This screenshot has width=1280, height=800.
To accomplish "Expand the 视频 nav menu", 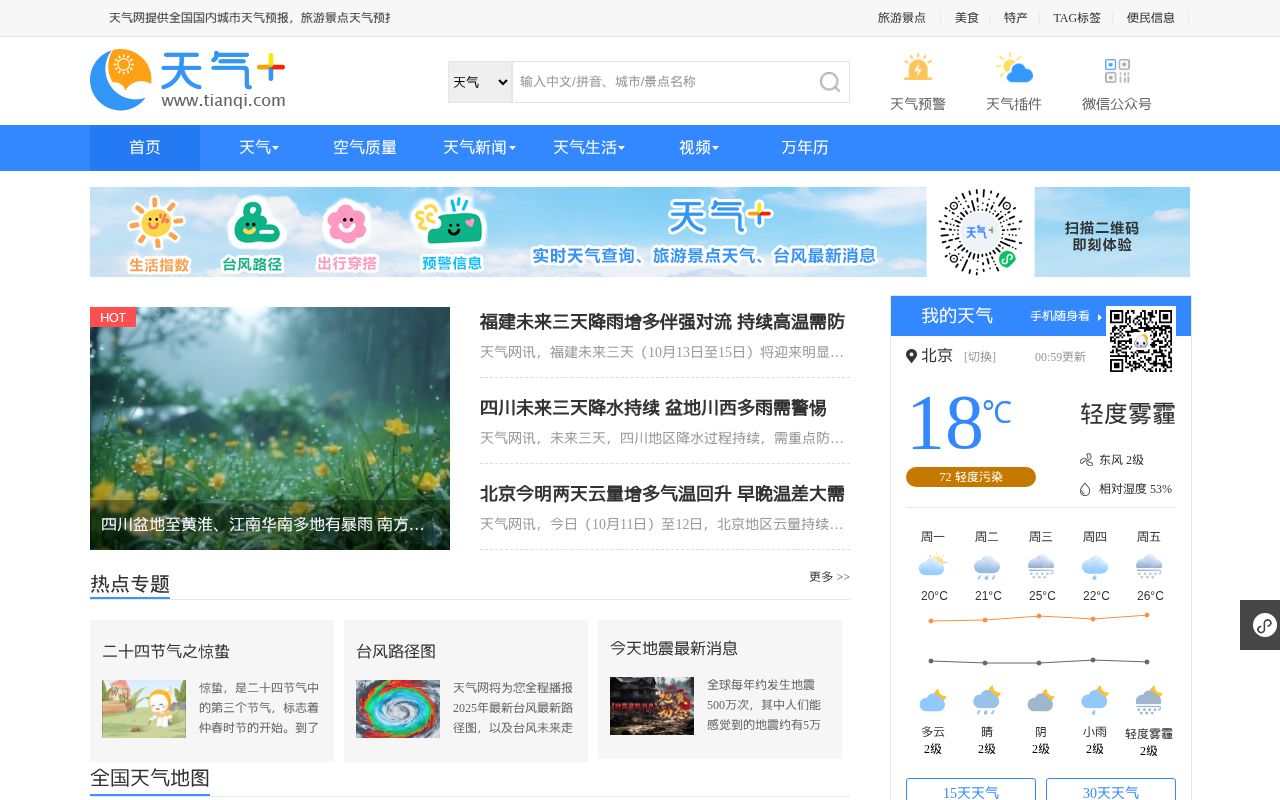I will pos(699,148).
